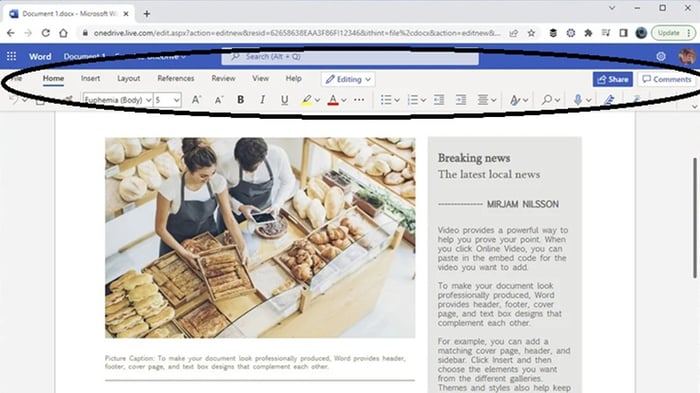Viewport: 700px width, 393px height.
Task: Toggle Underline formatting button
Action: pos(284,100)
